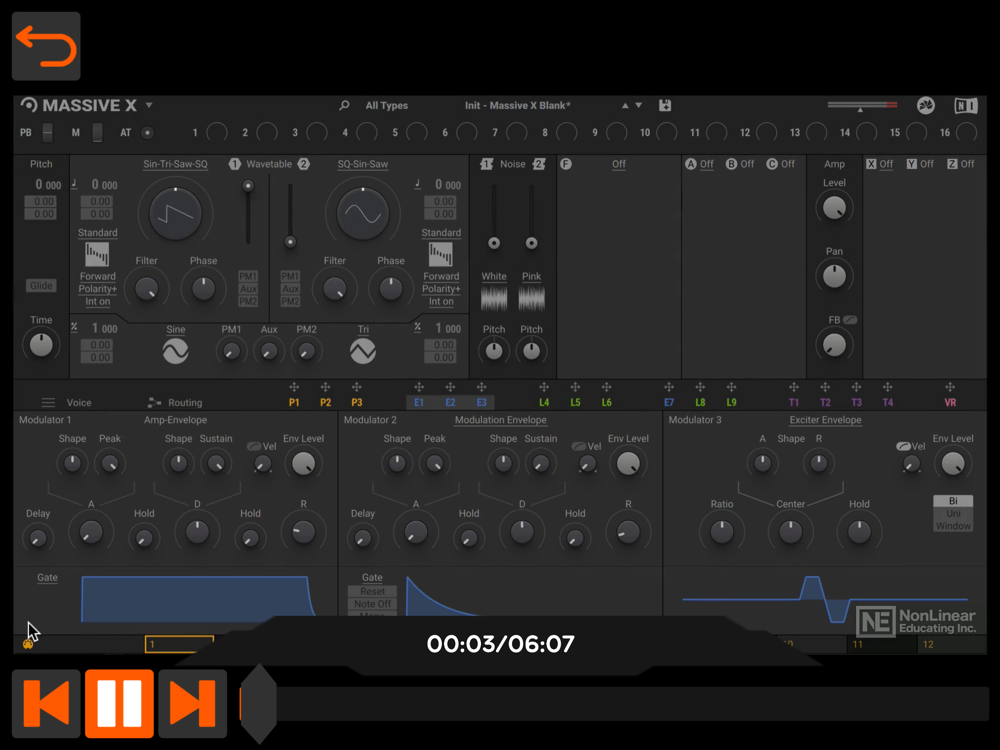
Task: Grab the T1 modulation drag handle
Action: point(794,387)
